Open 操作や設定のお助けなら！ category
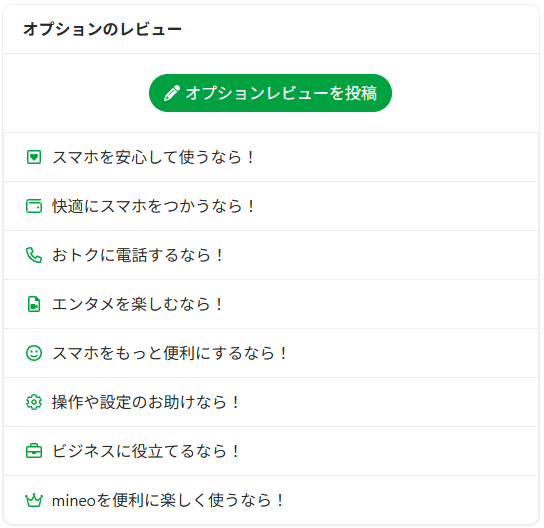Viewport: 544px width, 528px height. tap(271, 402)
